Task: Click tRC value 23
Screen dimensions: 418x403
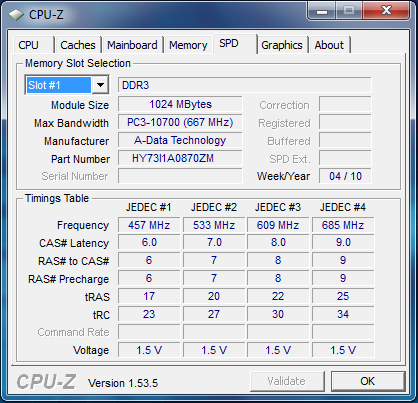Action: coord(149,314)
